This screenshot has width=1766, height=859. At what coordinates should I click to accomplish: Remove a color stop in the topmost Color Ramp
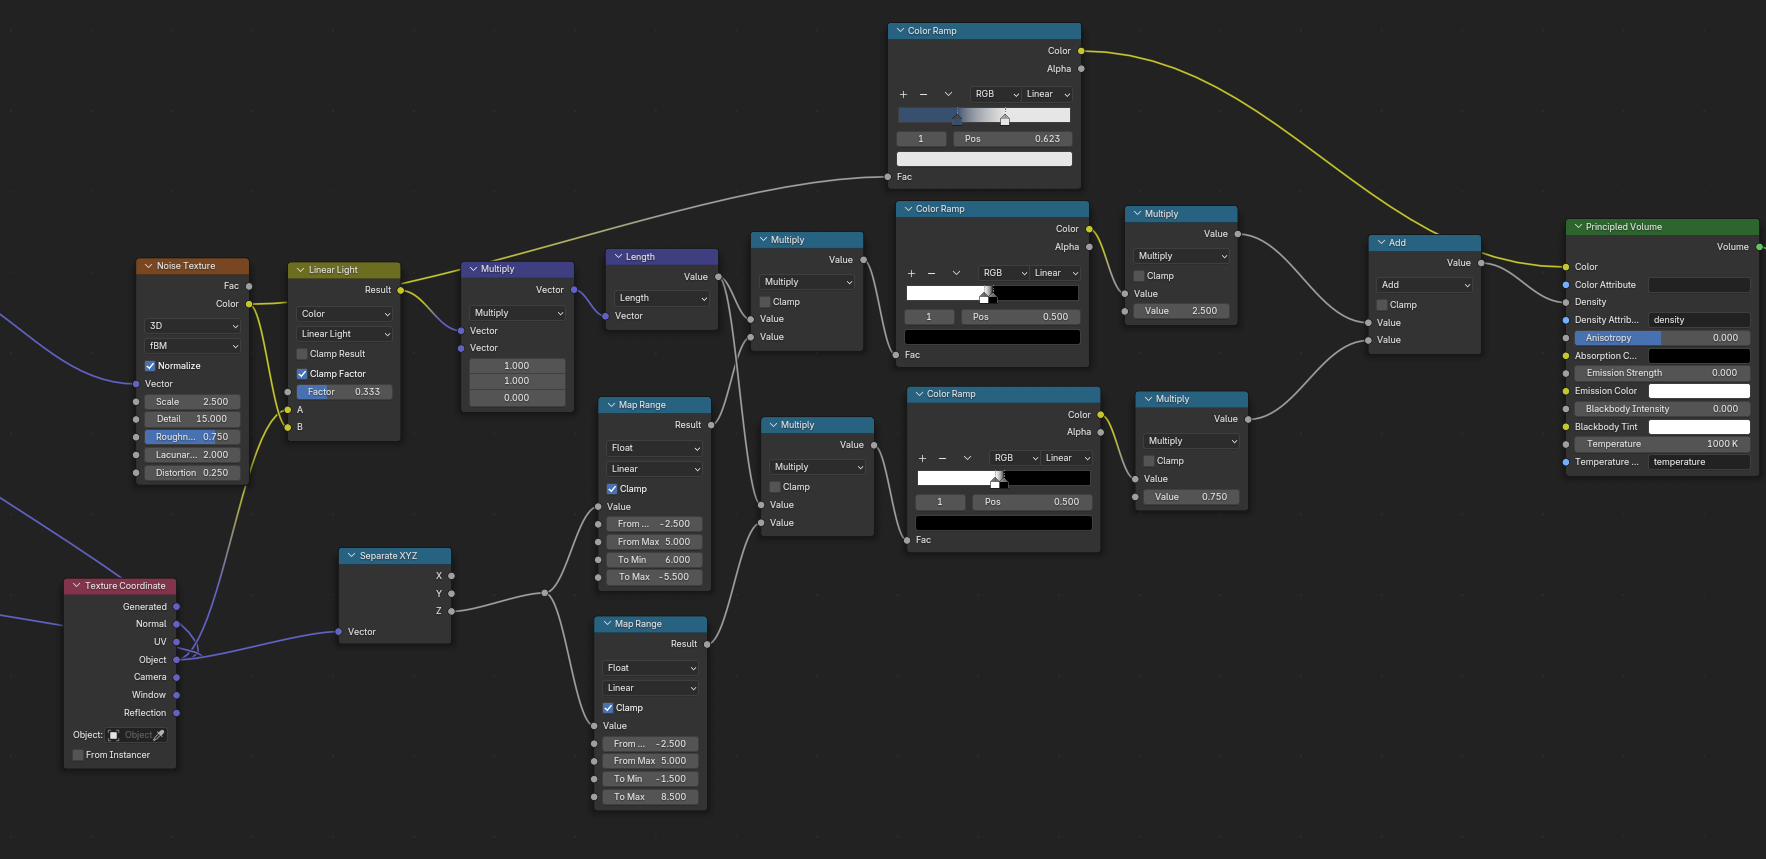(923, 95)
